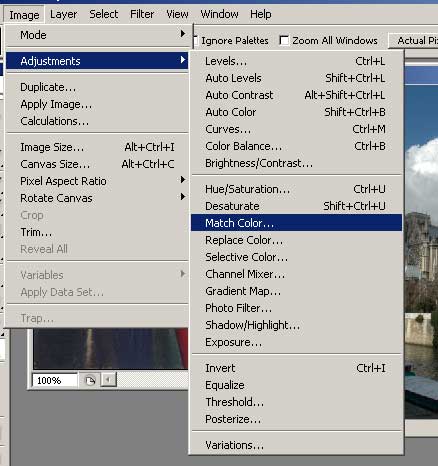Apply Auto Contrast adjustment
Screen dimensions: 438x466
pos(296,95)
